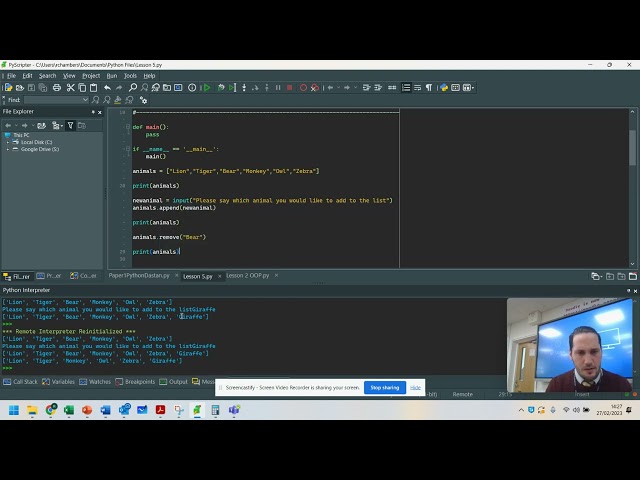Toggle highlight search matches icon

118,100
